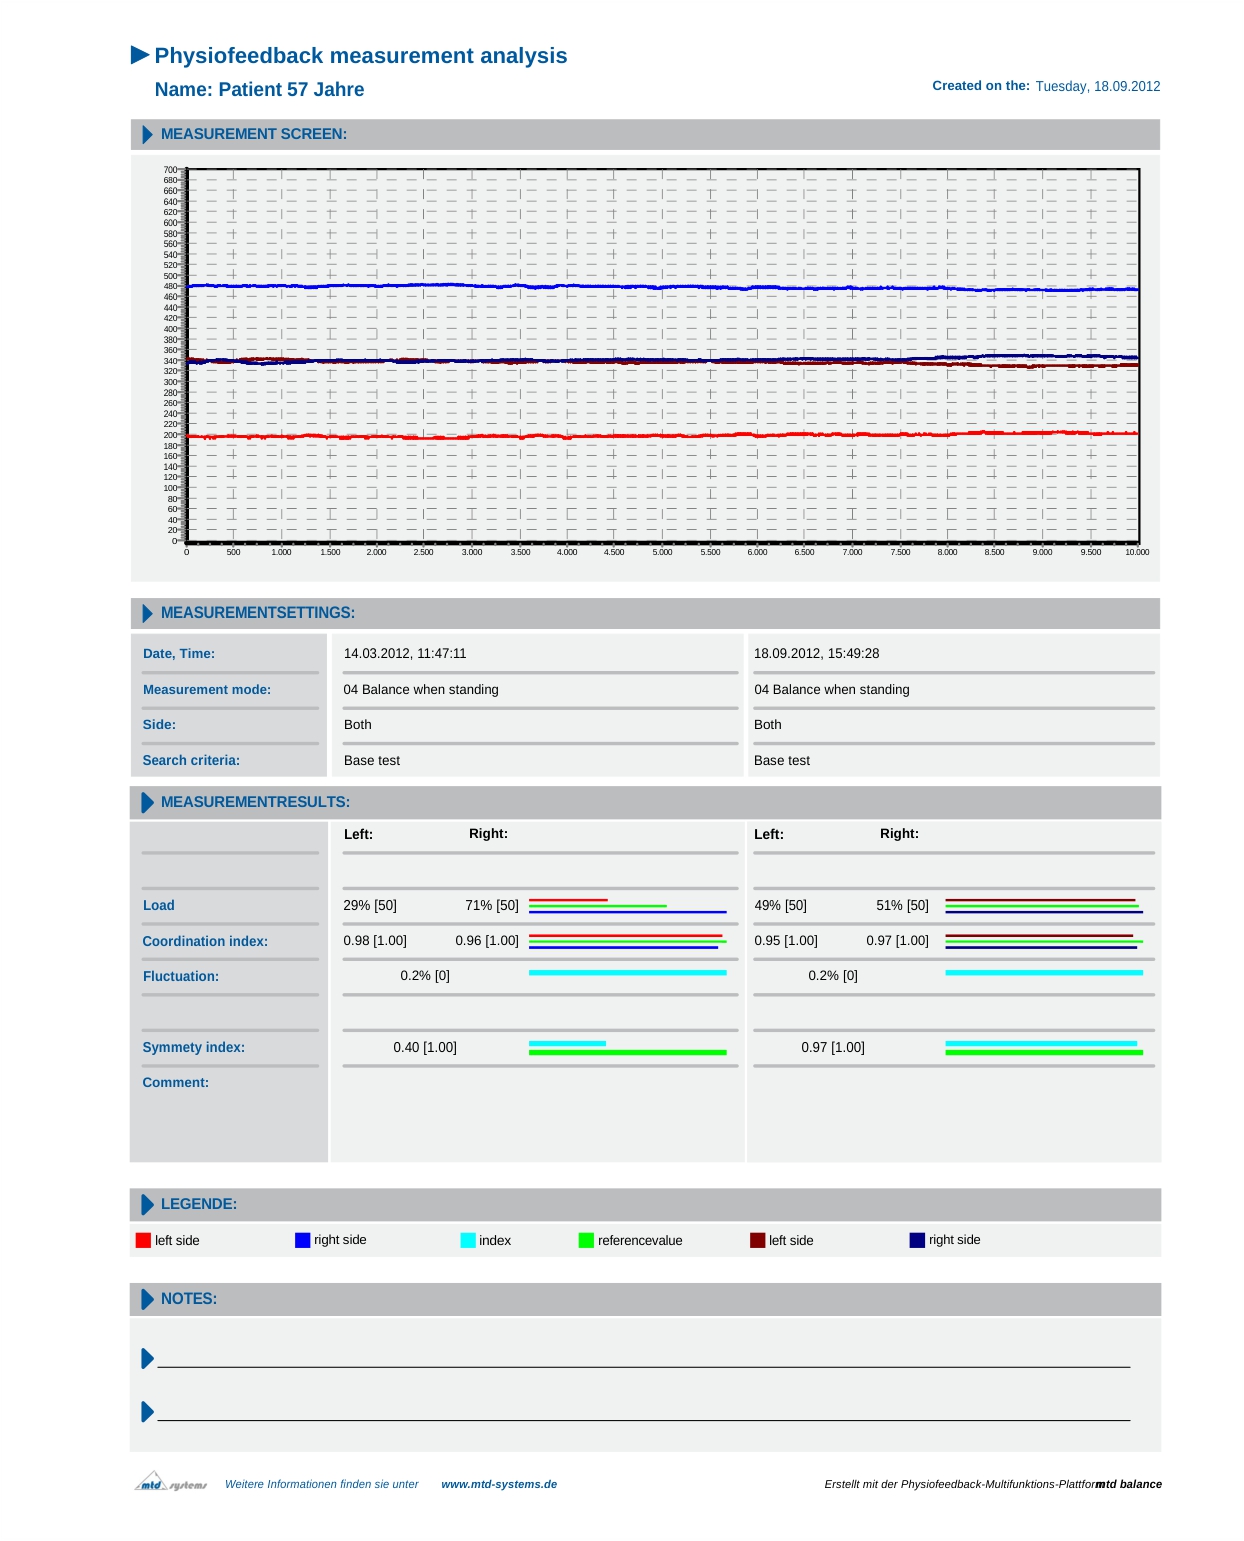
Task: Click the coordination value '0.98 [1.00]'
Action: 375,941
